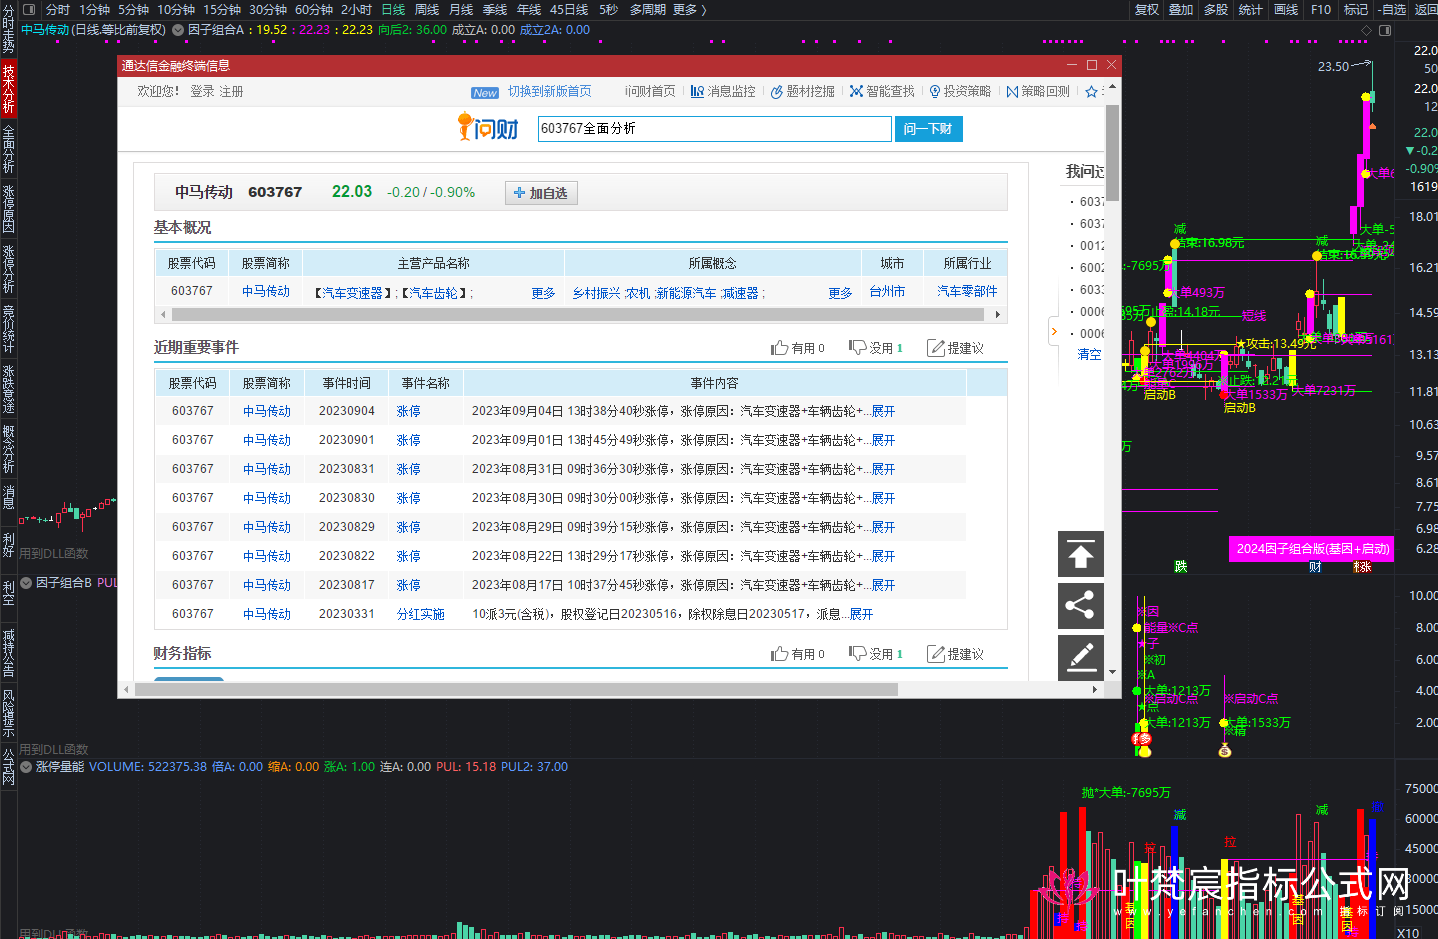This screenshot has width=1438, height=939.
Task: Click orange arrow expander beside 我问过 panel
Action: click(1053, 331)
